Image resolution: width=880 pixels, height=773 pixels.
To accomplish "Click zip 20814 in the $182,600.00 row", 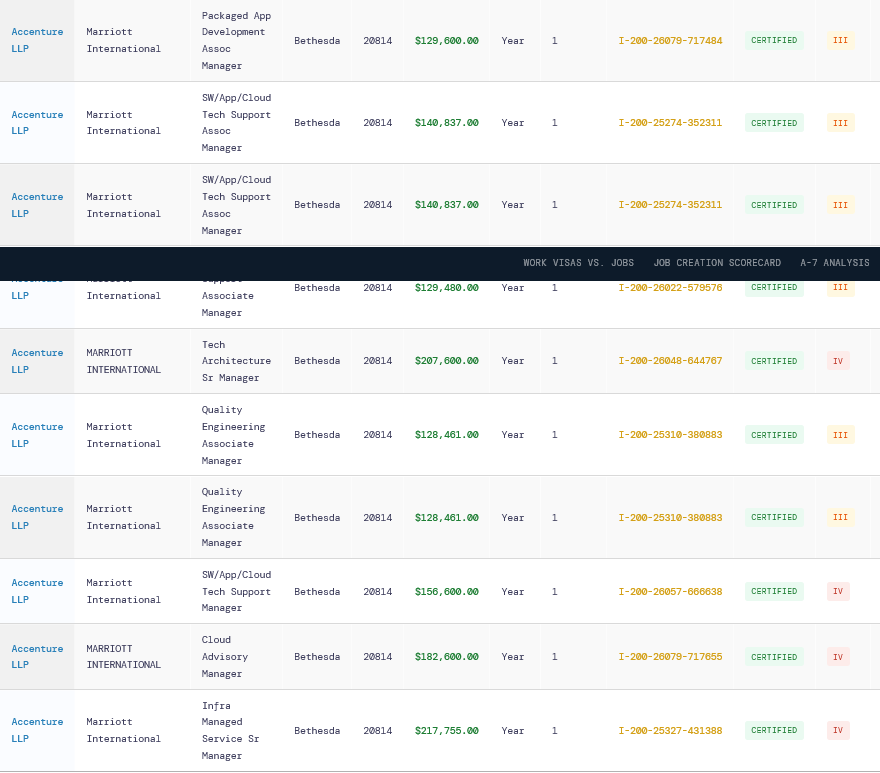I will pyautogui.click(x=378, y=657).
